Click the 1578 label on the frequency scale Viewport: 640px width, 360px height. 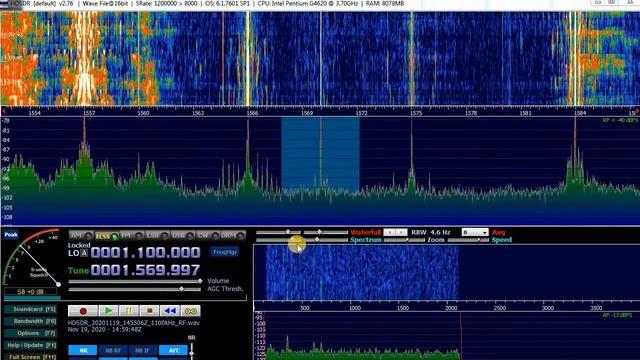coord(471,113)
